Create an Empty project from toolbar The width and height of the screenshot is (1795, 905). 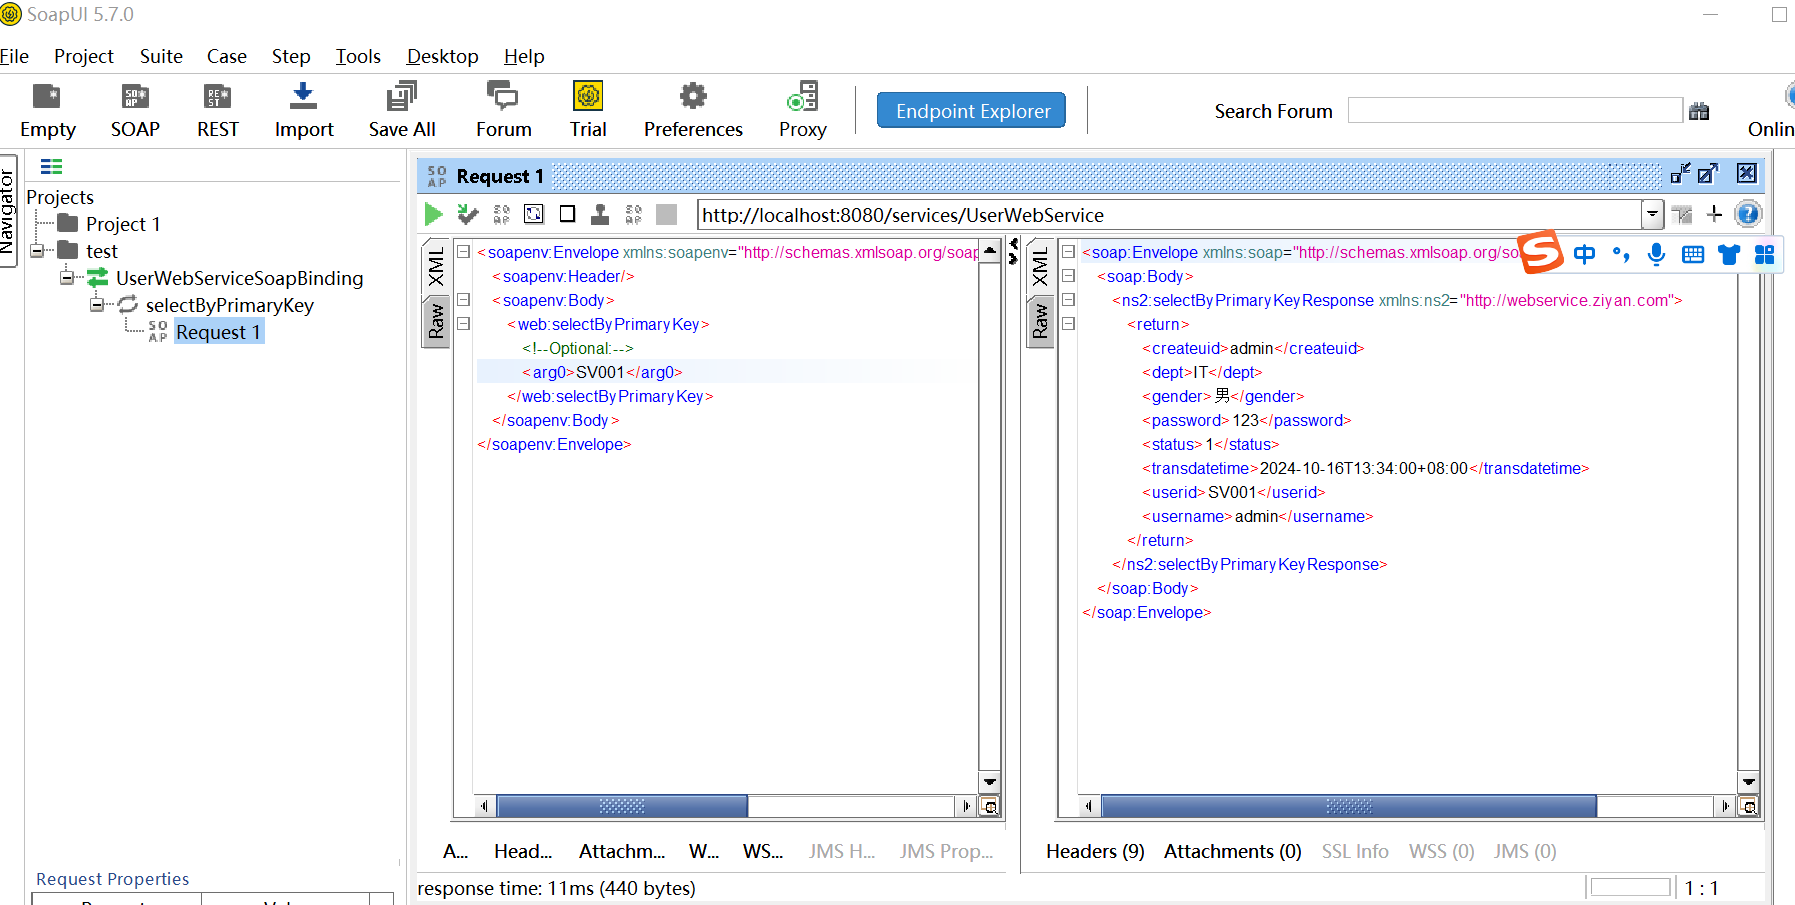coord(47,110)
